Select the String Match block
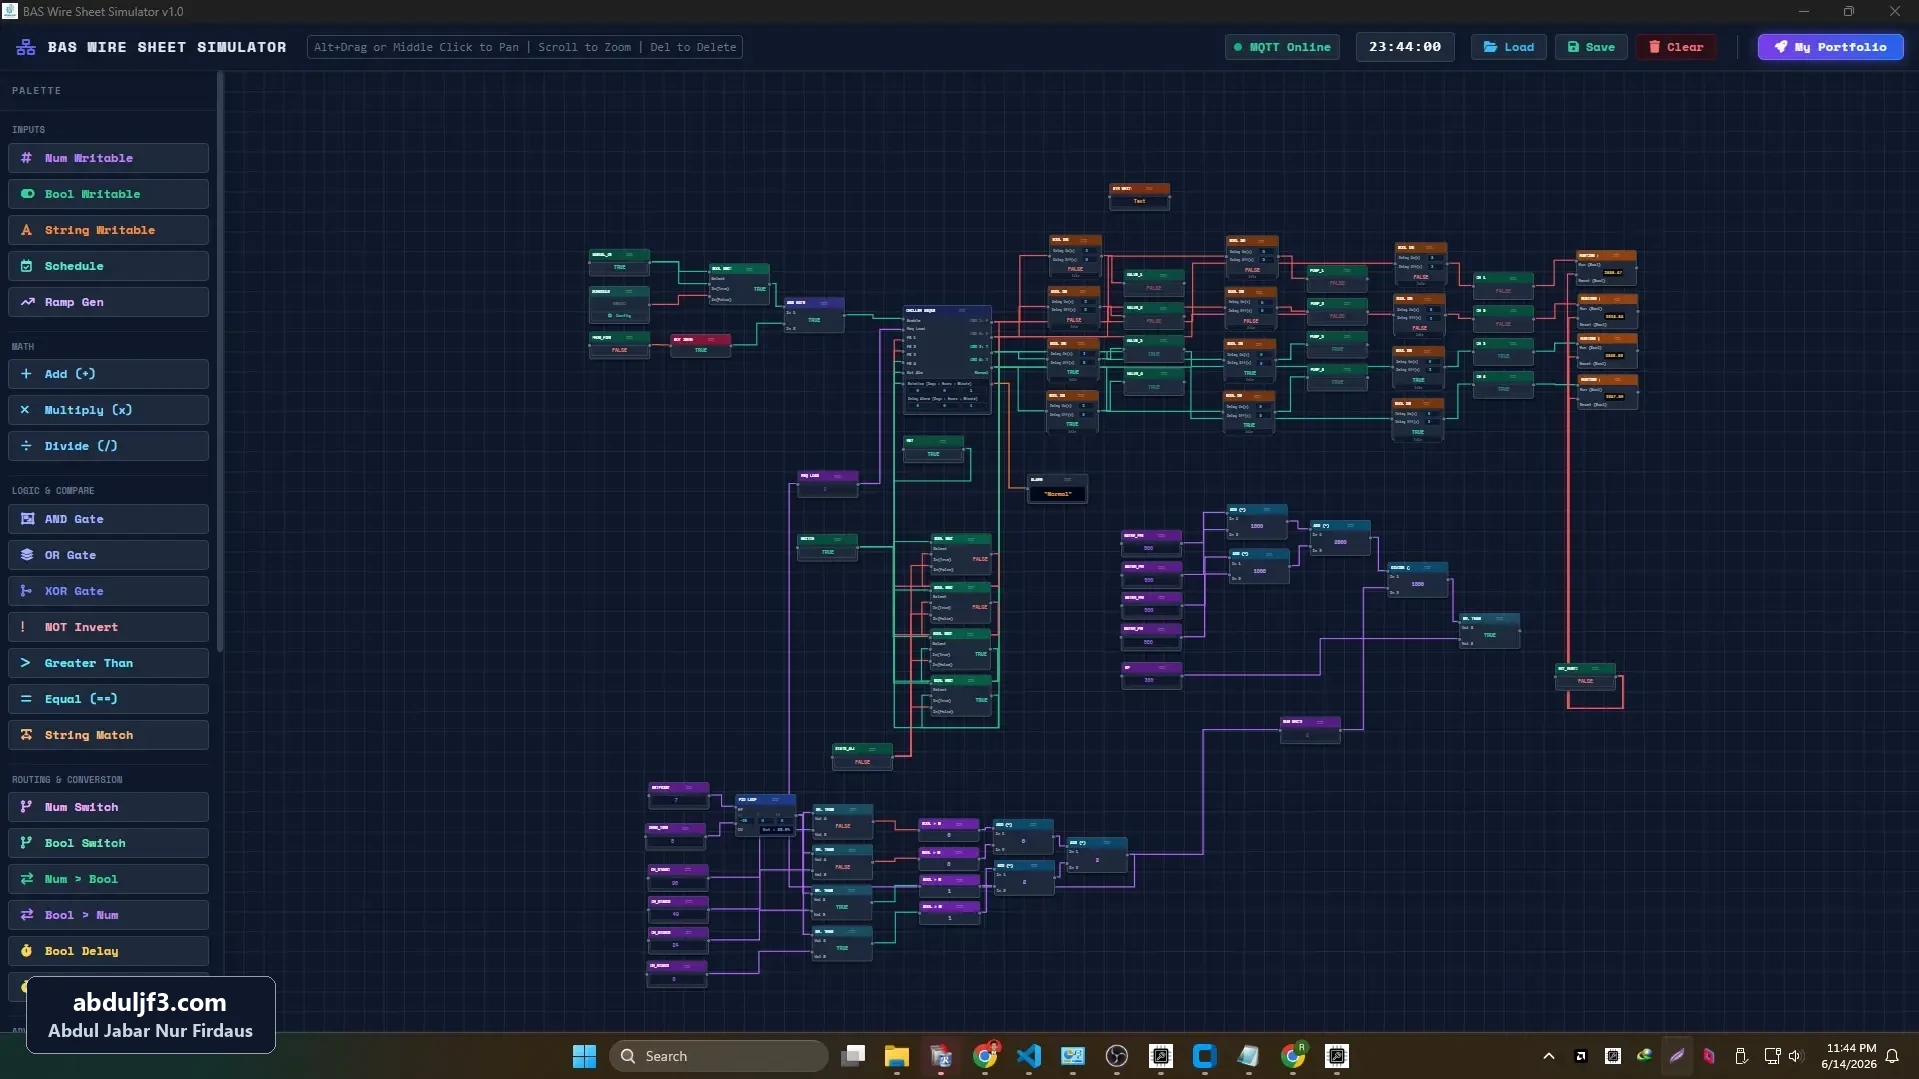Screen dimensions: 1919x1079 (108, 735)
